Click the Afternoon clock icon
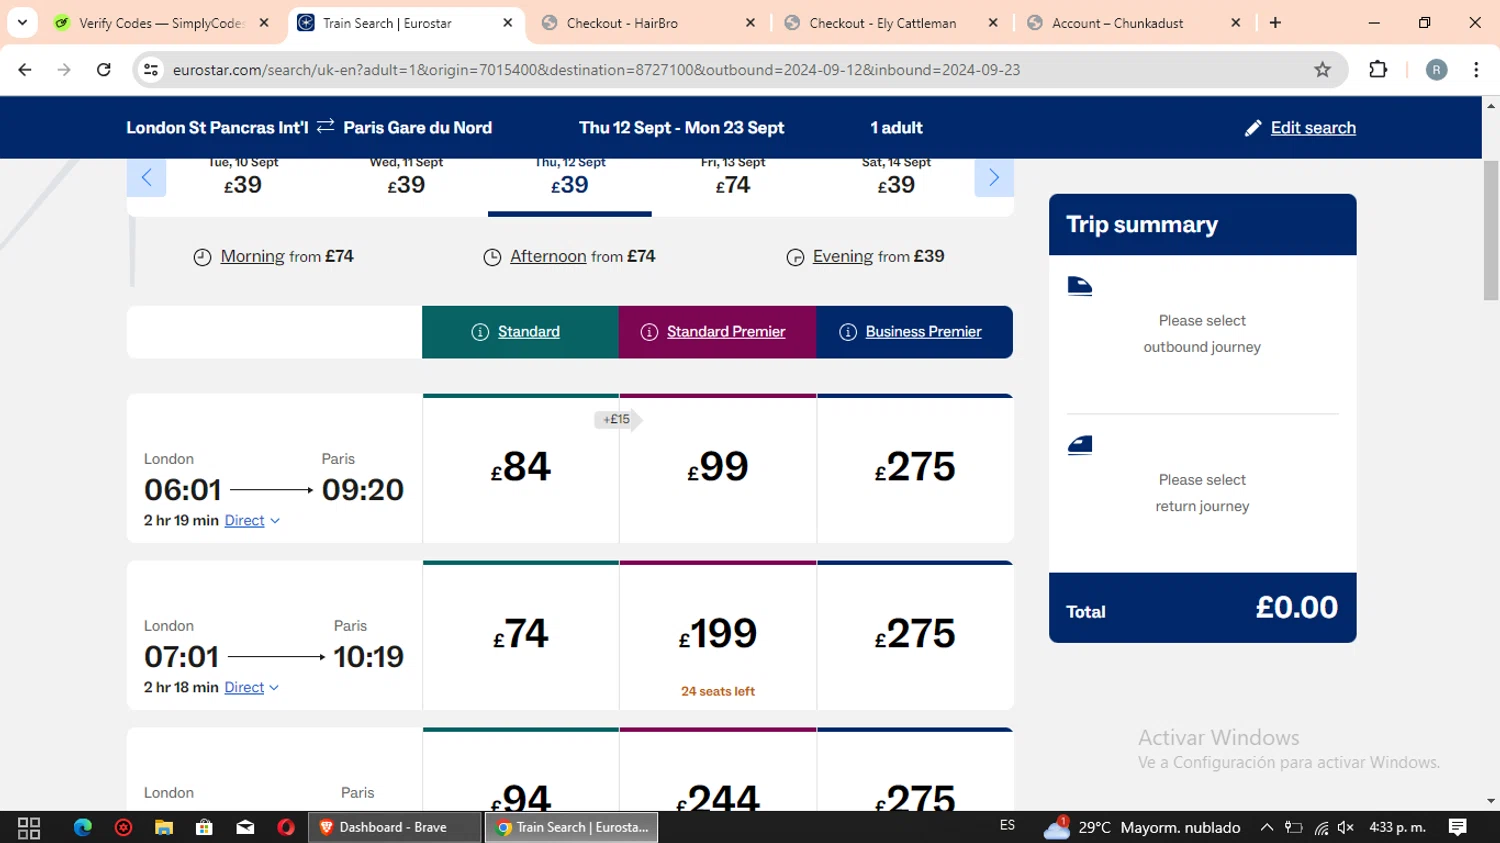 pyautogui.click(x=492, y=257)
